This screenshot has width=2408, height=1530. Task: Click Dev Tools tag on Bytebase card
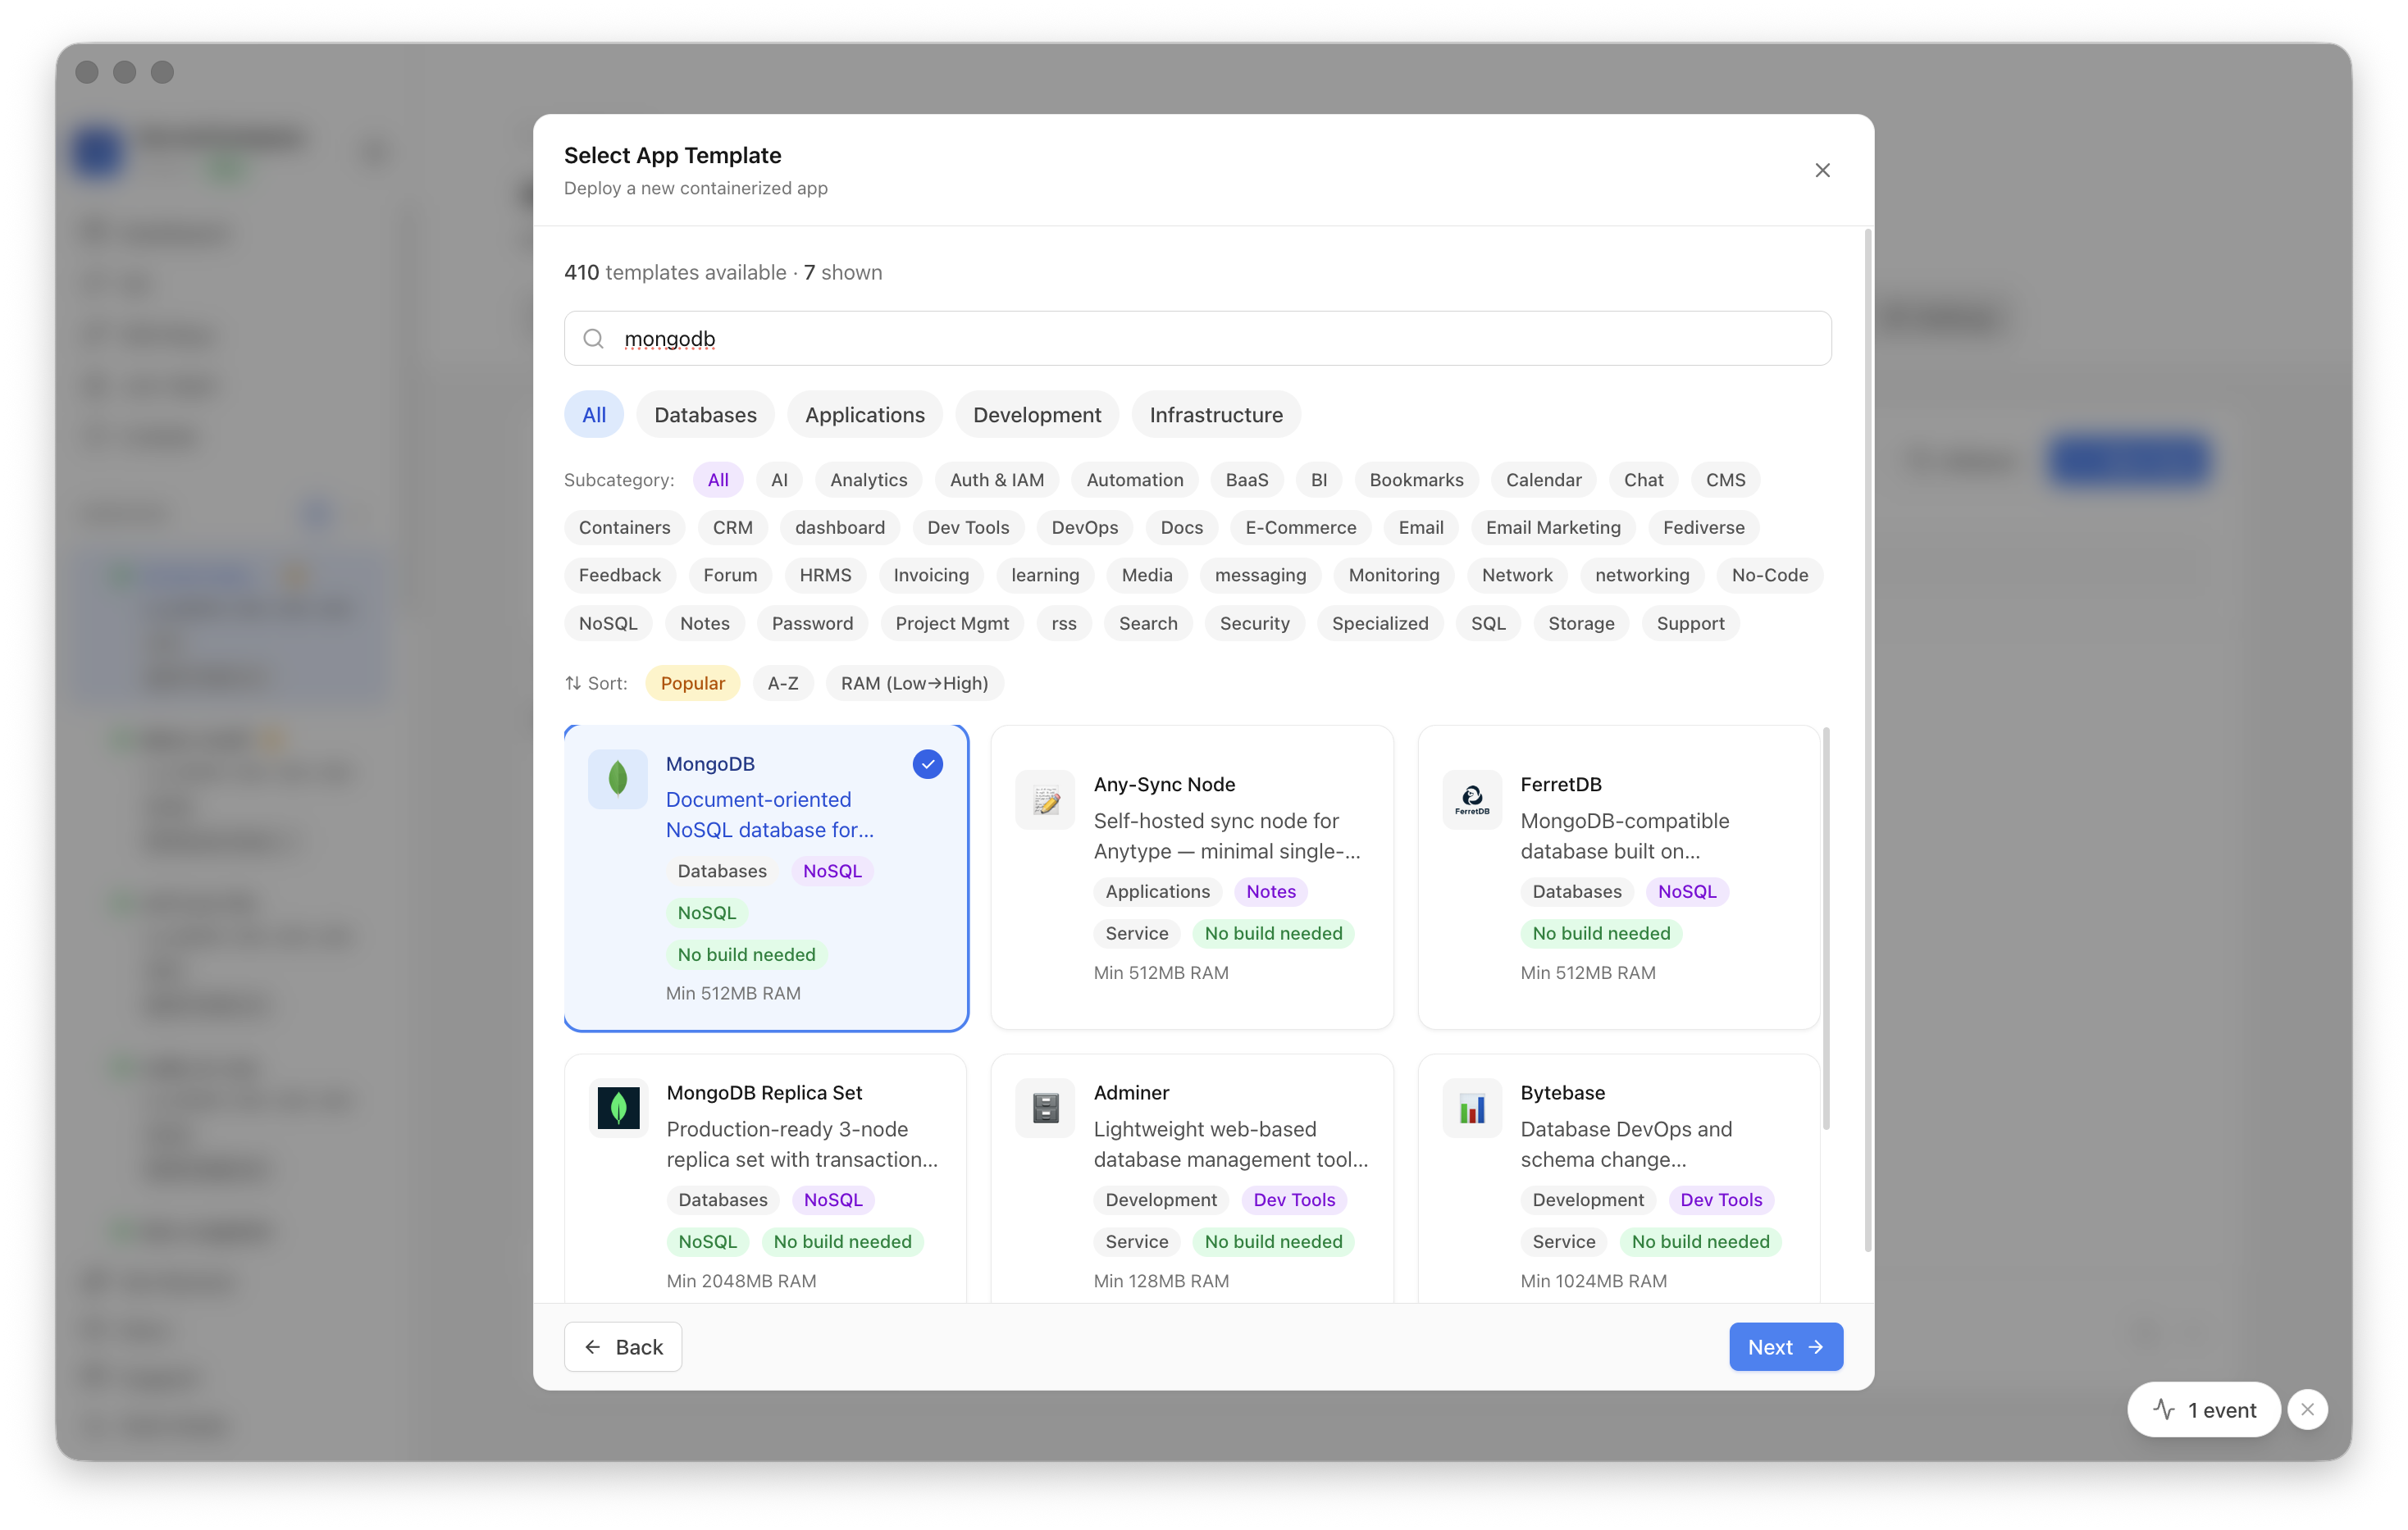pos(1720,1199)
